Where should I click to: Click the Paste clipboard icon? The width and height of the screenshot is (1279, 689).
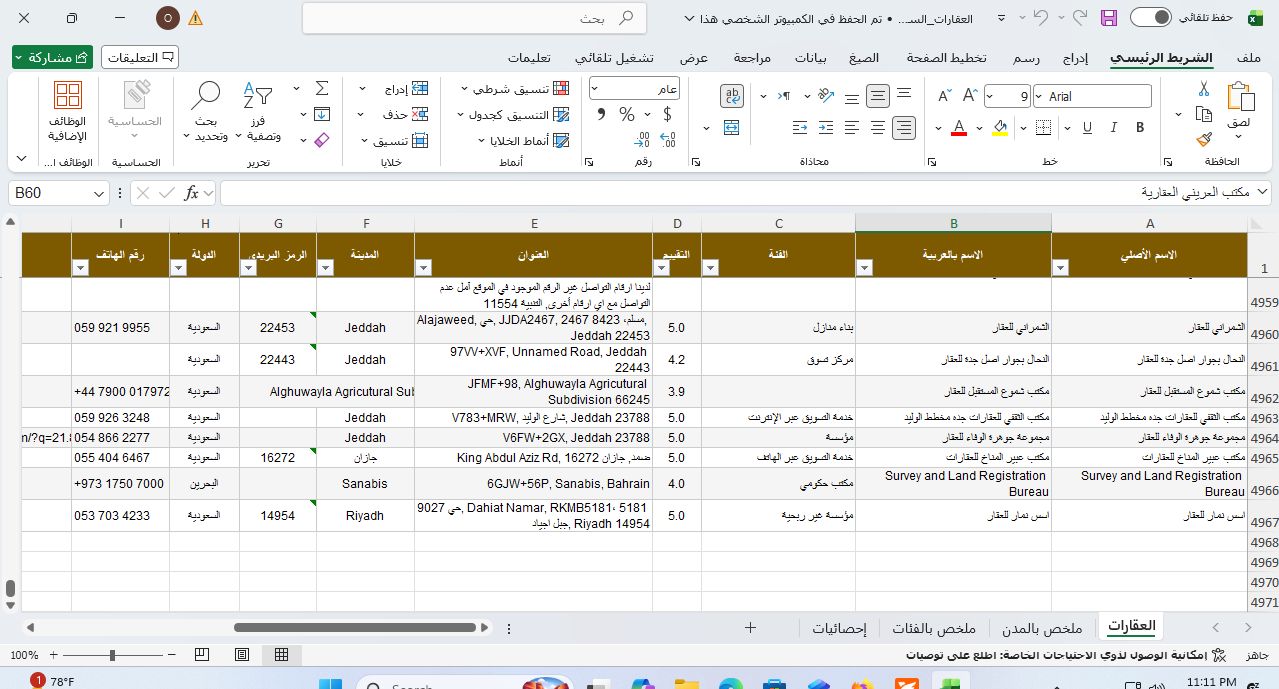[x=1240, y=97]
